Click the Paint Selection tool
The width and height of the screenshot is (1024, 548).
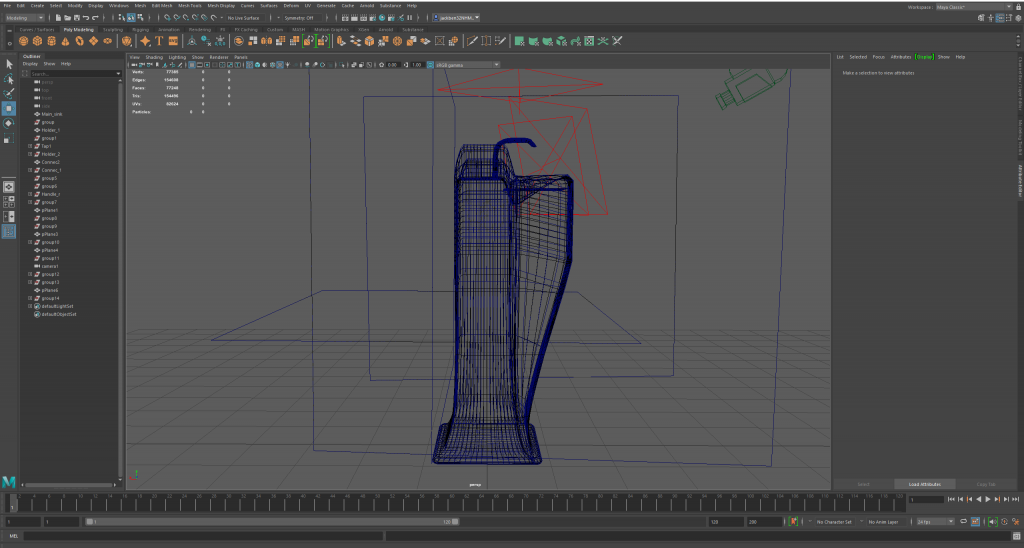[x=9, y=93]
